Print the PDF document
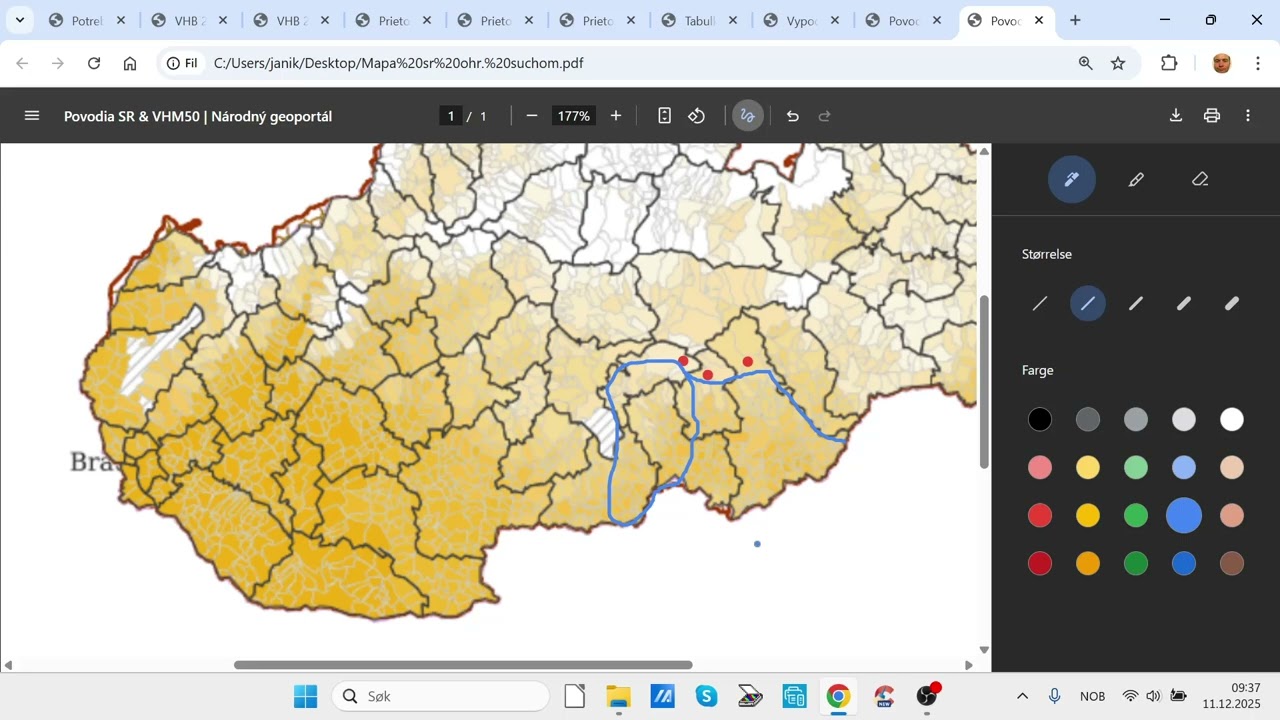 (x=1212, y=116)
